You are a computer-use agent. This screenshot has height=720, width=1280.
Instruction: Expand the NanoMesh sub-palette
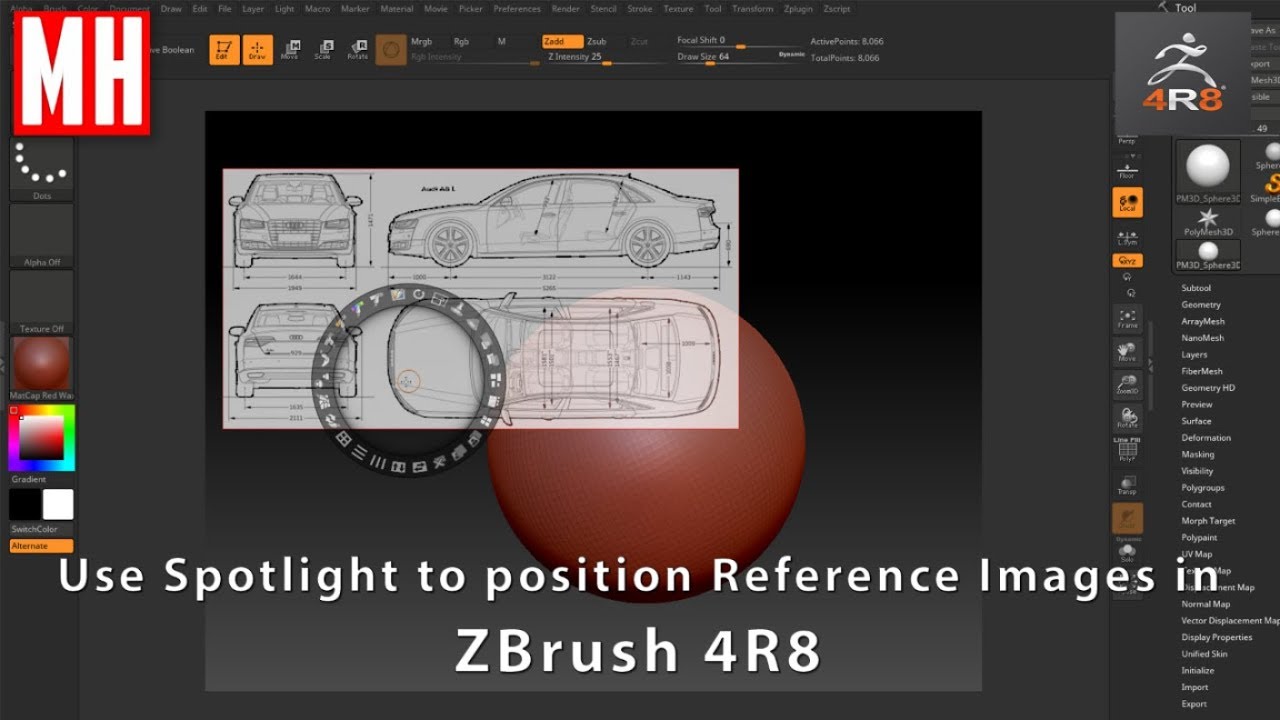1203,338
